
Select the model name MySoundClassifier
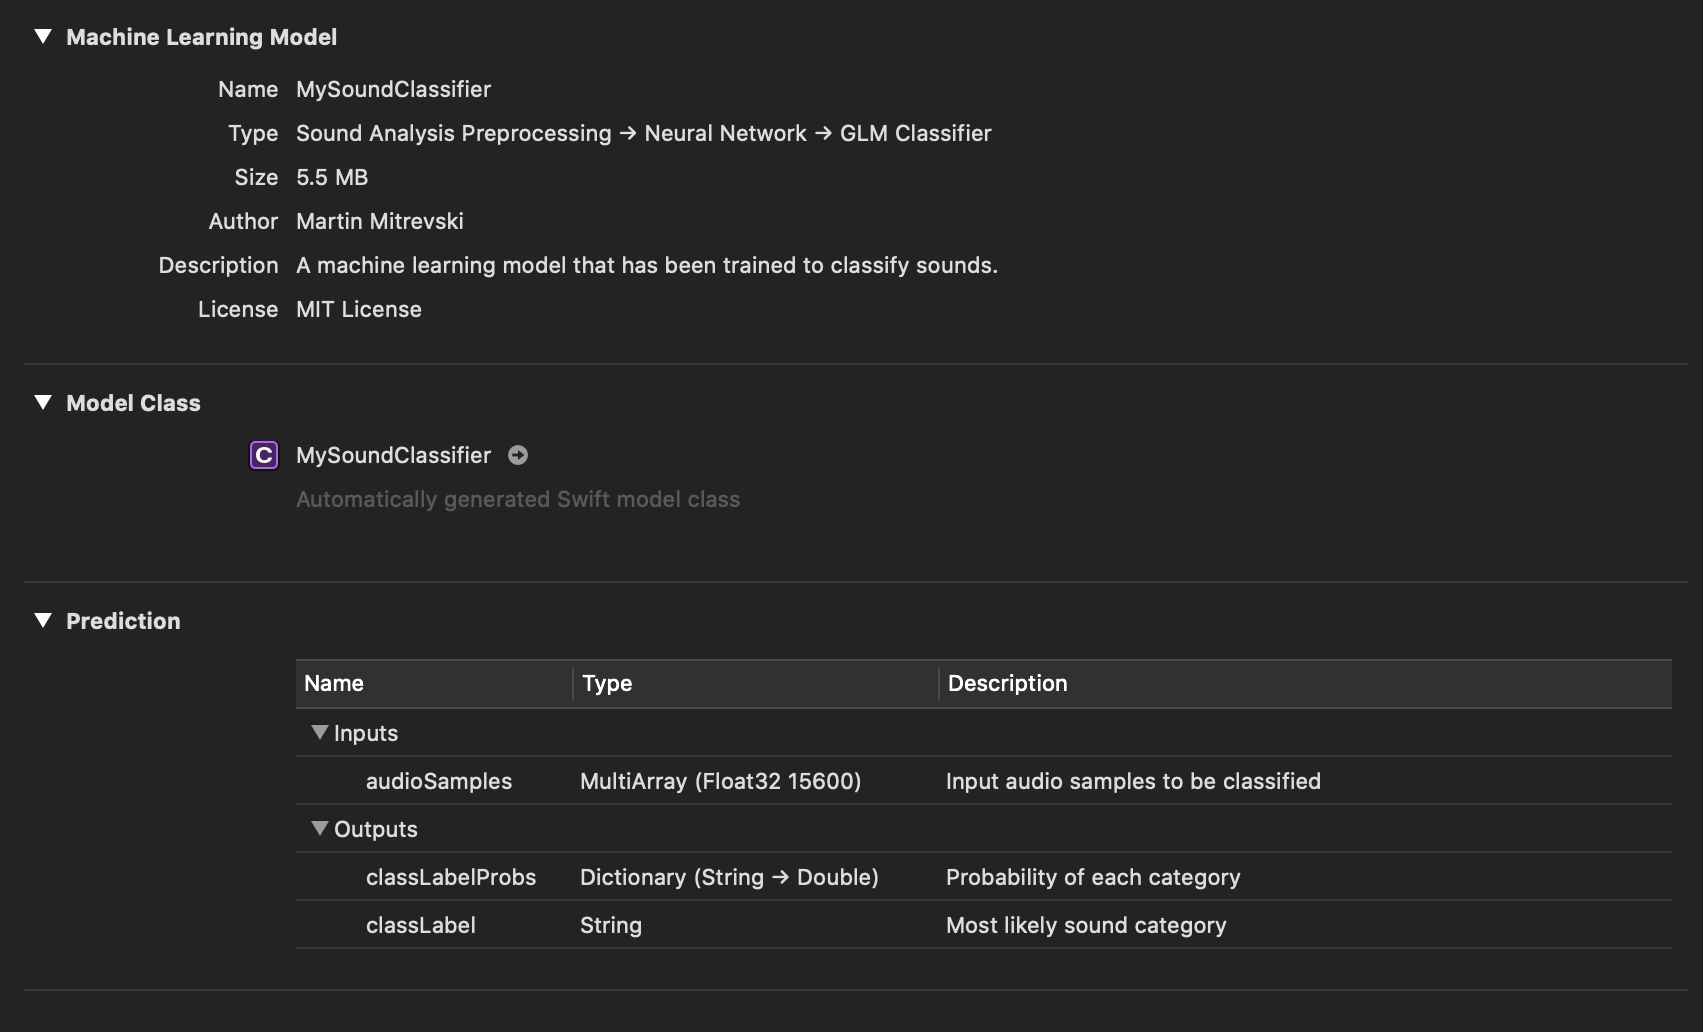[x=393, y=89]
